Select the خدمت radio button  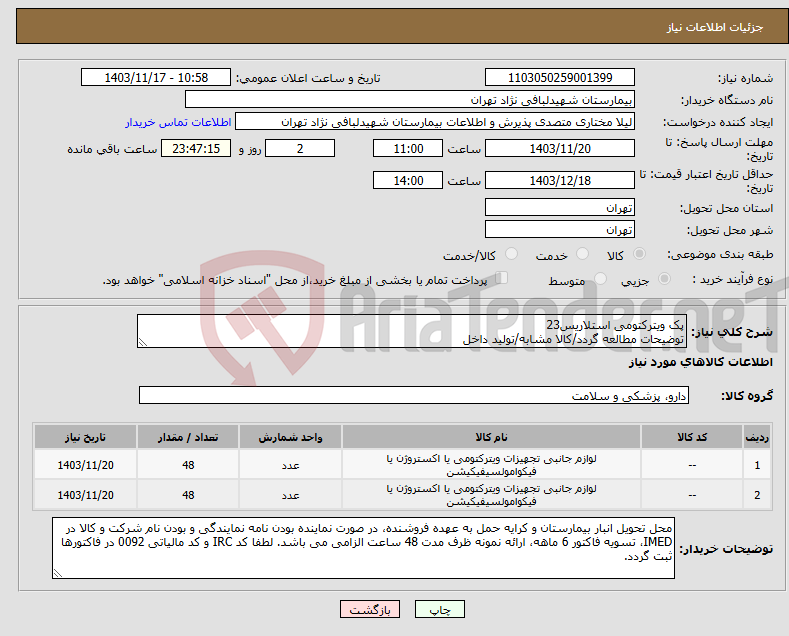(x=582, y=254)
